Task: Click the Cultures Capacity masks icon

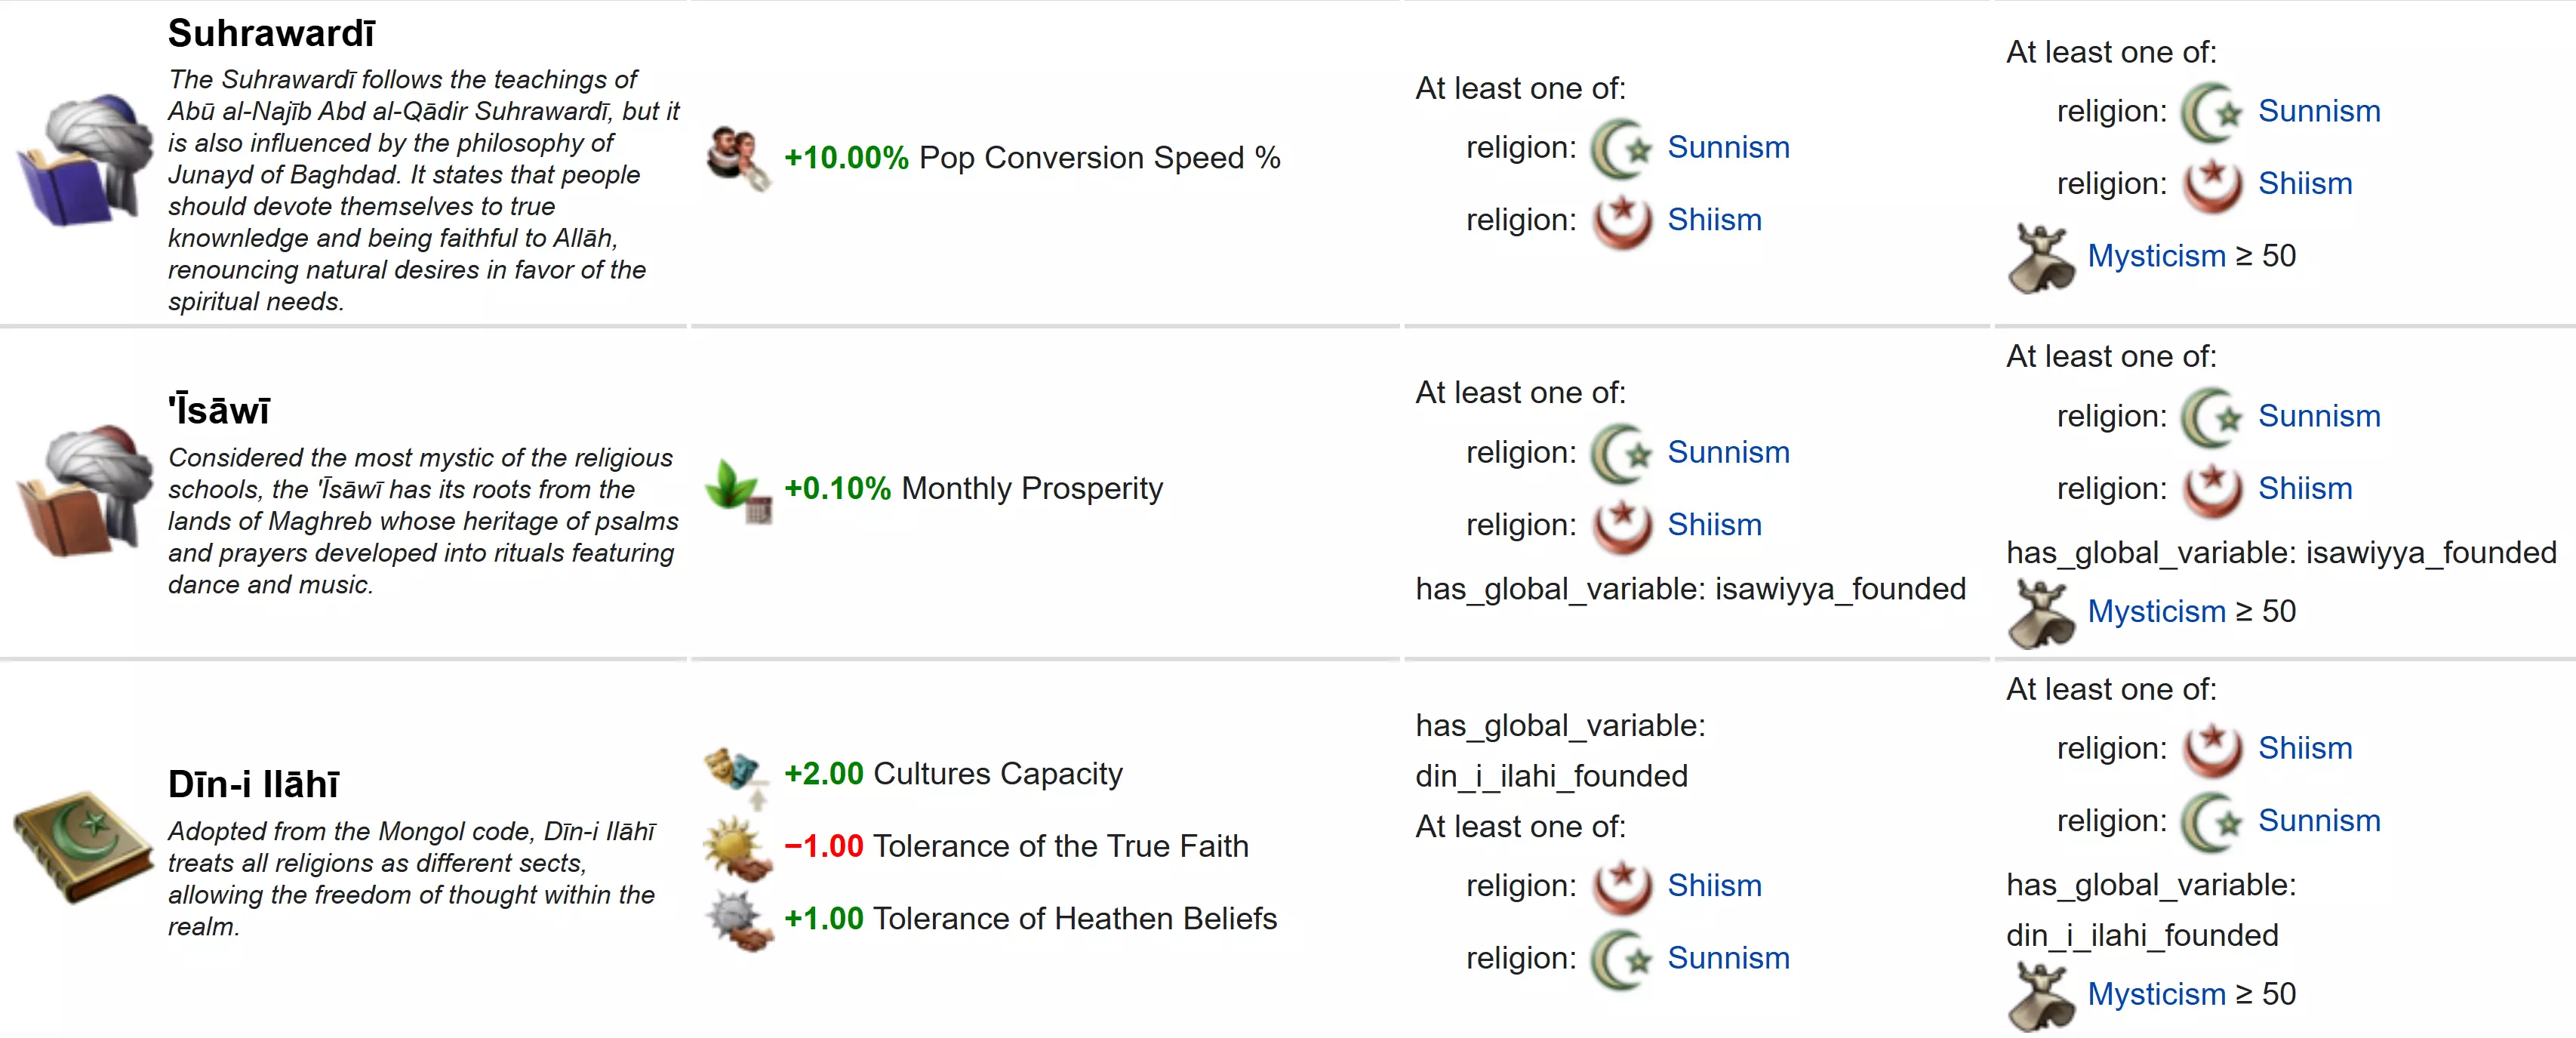Action: pyautogui.click(x=737, y=774)
